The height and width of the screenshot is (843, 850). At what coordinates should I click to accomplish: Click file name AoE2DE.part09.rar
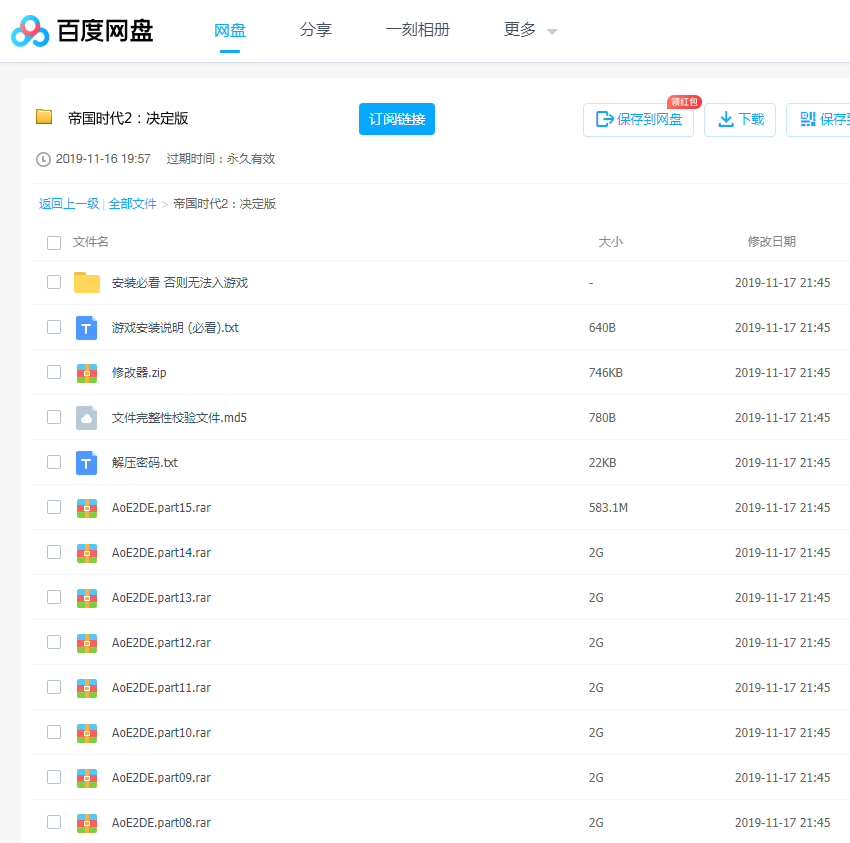point(161,777)
